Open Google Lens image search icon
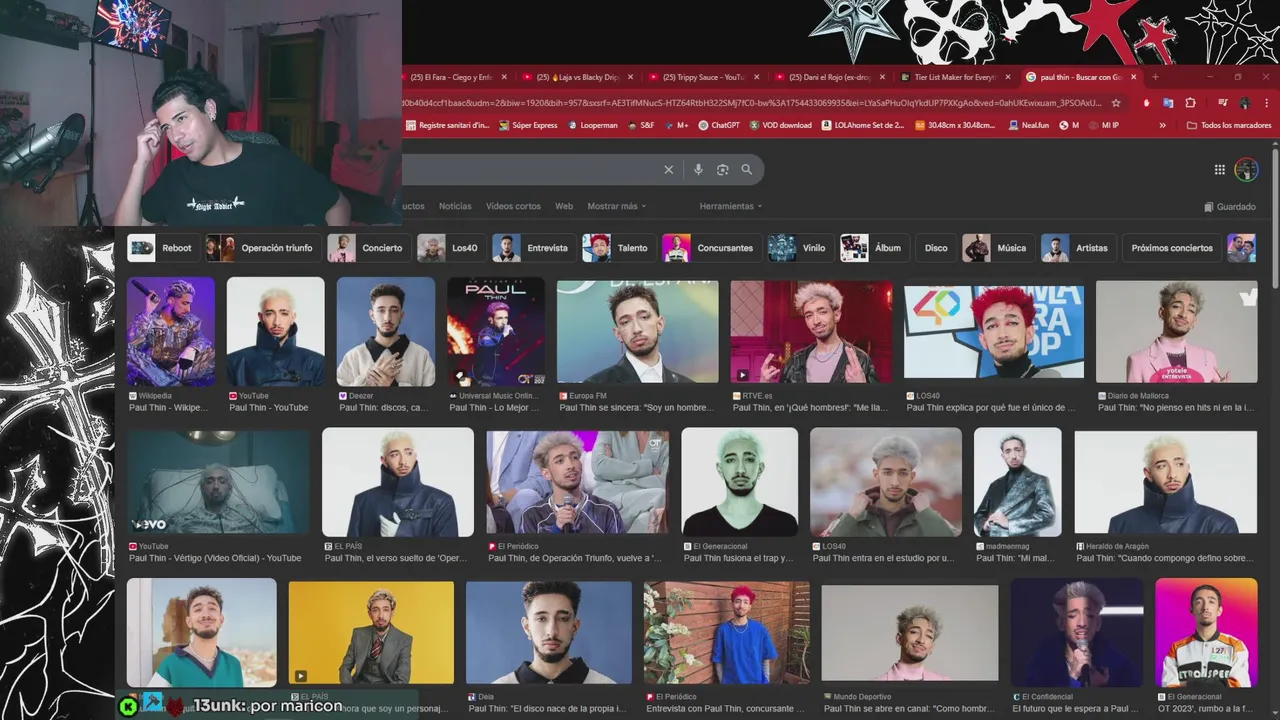 pos(722,170)
